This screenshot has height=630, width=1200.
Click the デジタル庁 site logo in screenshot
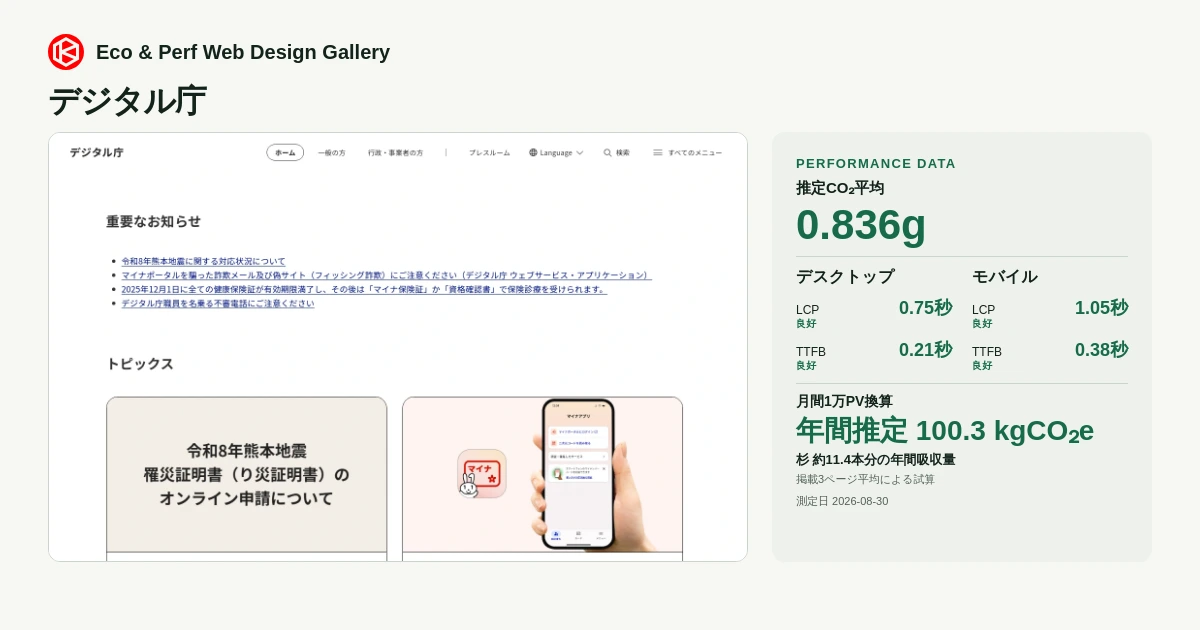click(96, 152)
